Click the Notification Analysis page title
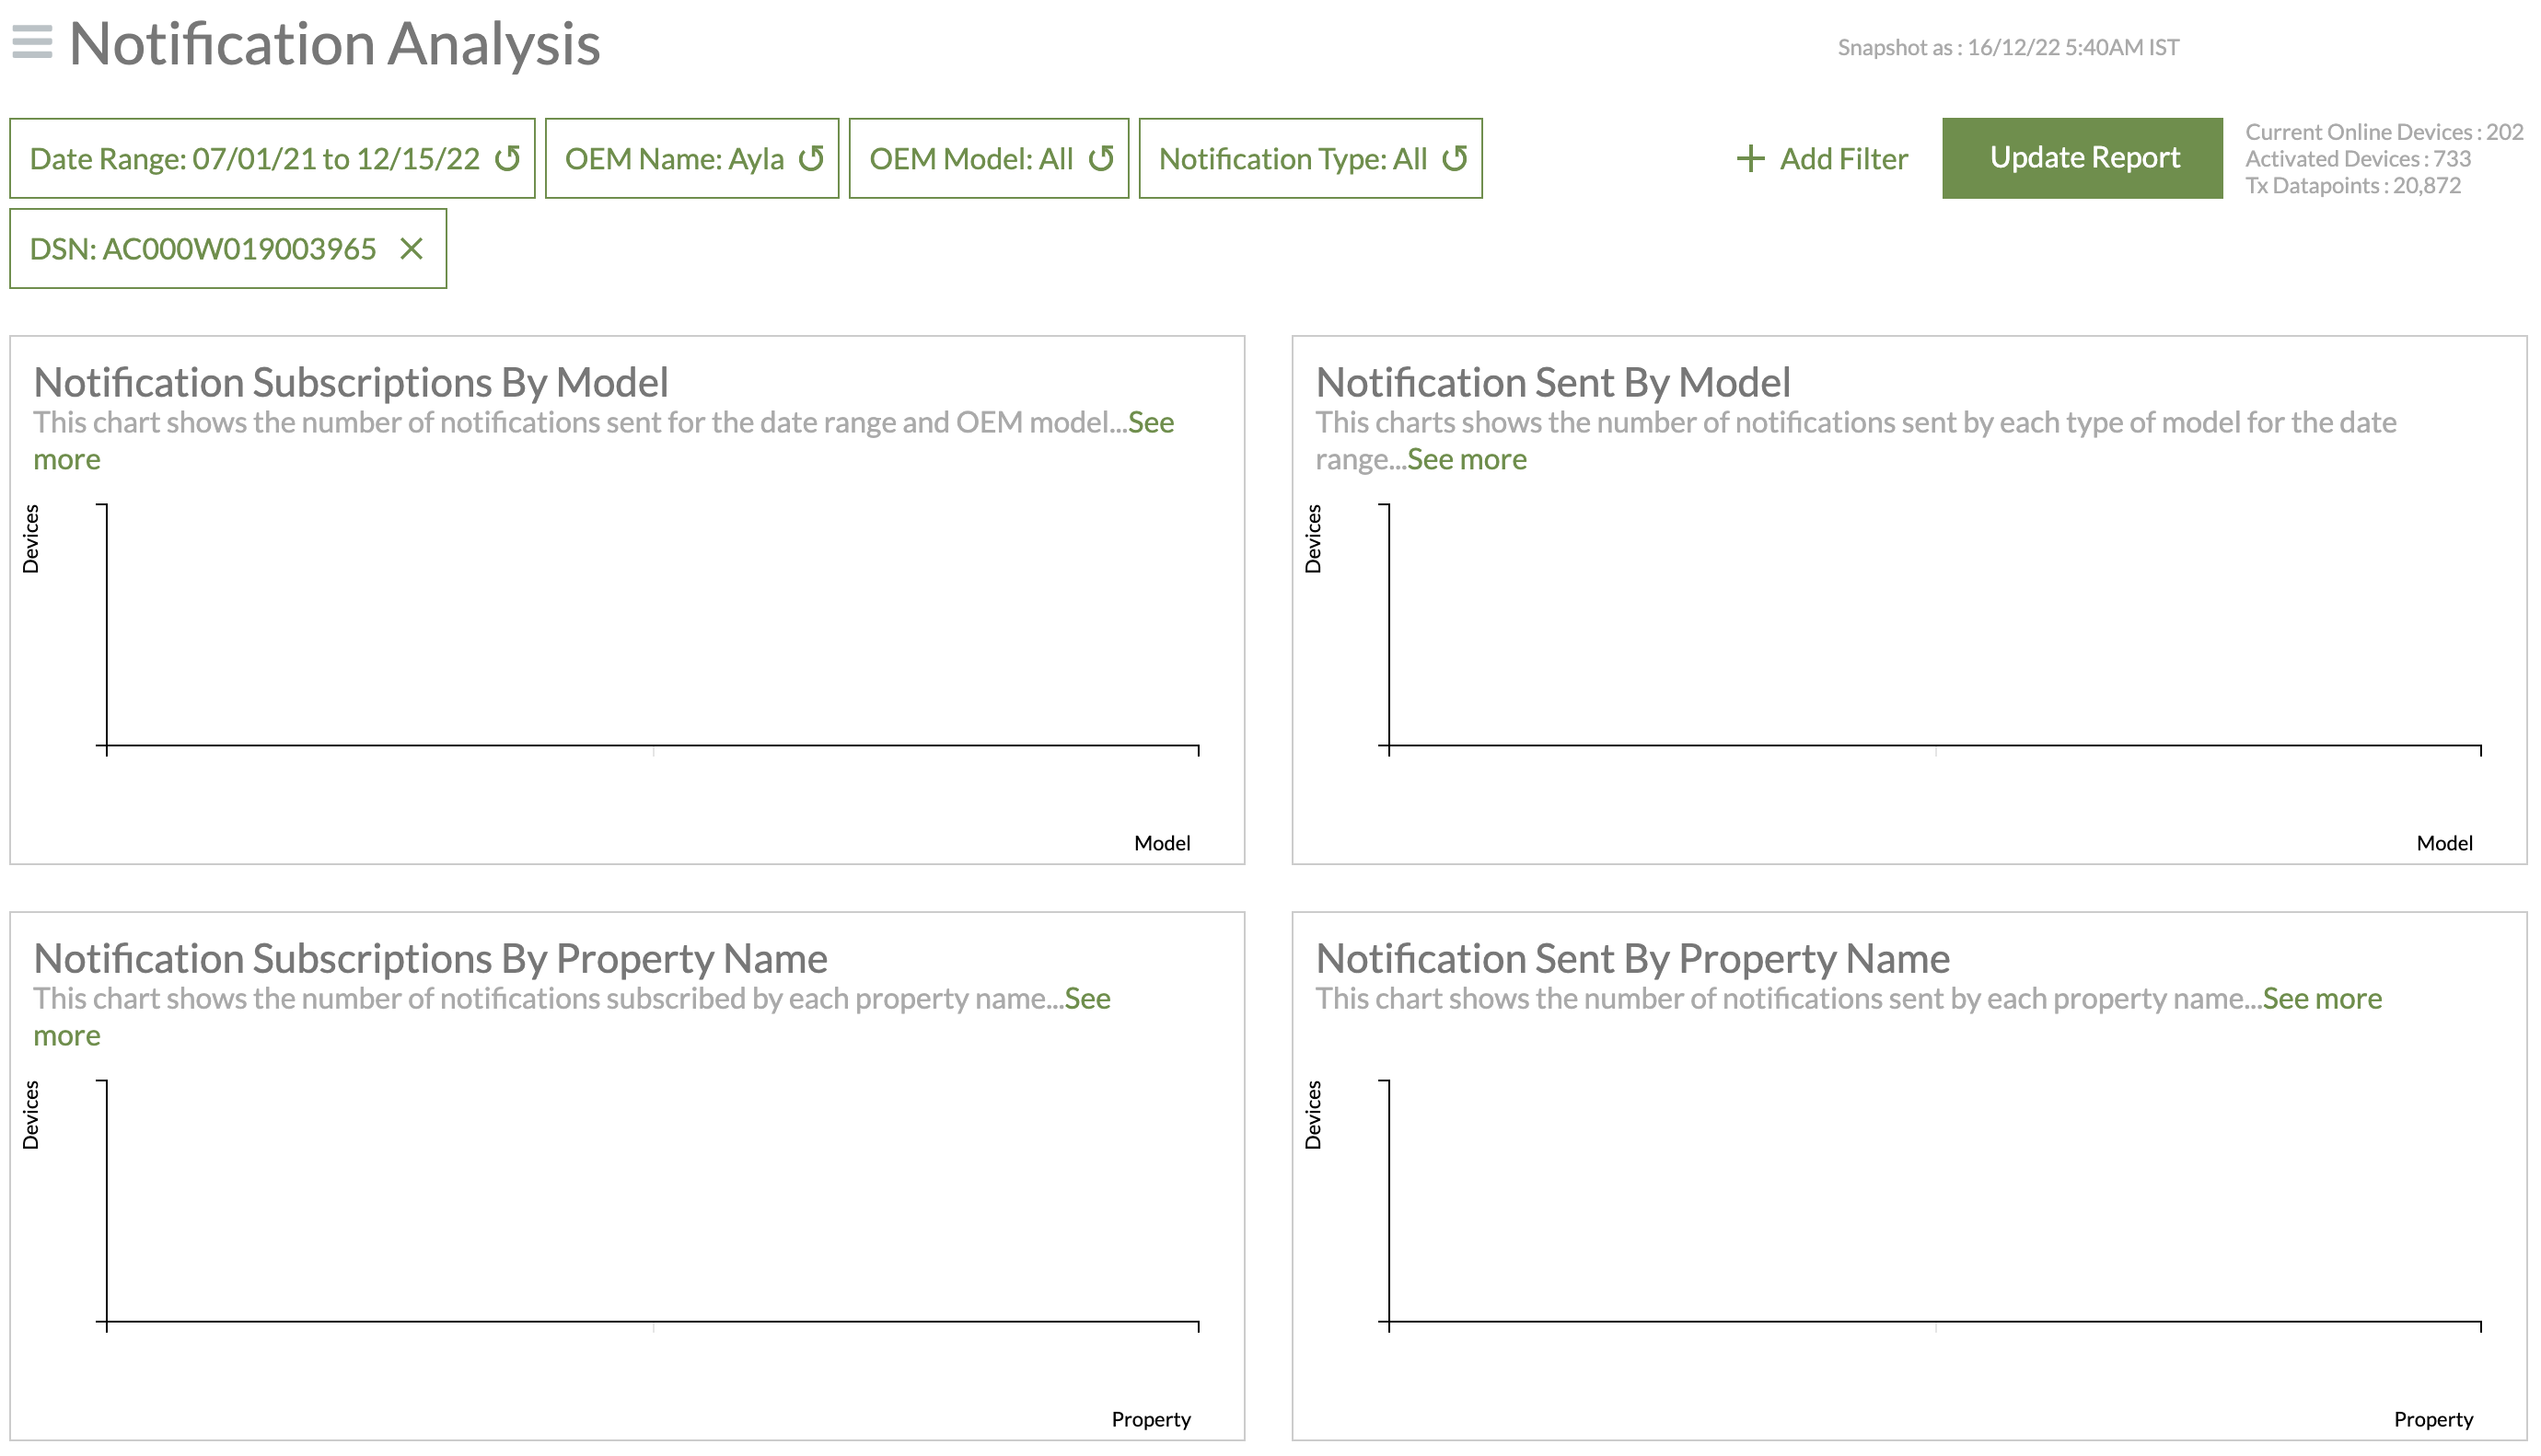The image size is (2541, 1456). 334,44
